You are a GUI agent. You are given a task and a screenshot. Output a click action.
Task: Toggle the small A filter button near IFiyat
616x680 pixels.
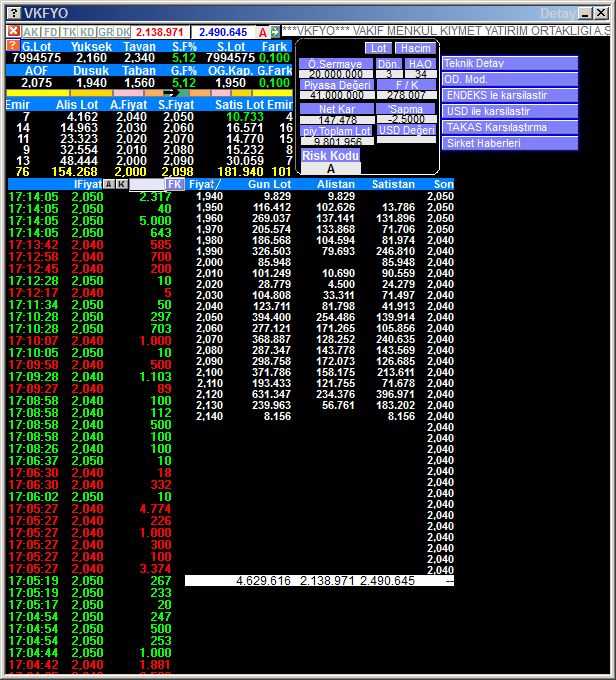click(109, 184)
